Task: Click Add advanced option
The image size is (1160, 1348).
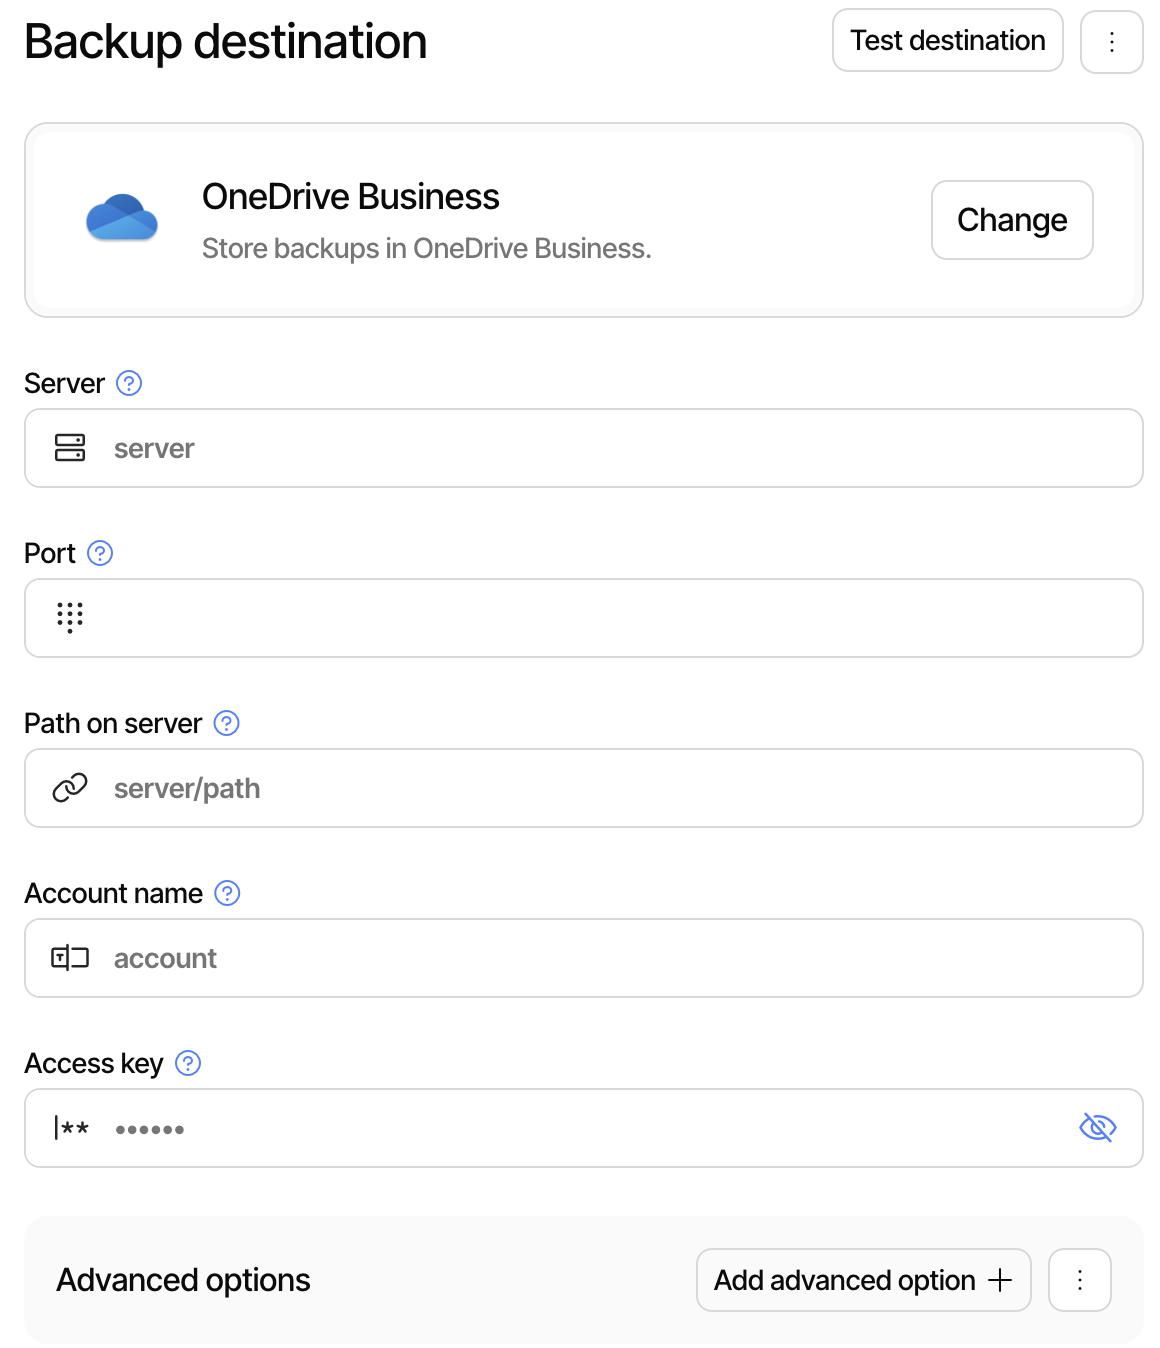Action: coord(862,1280)
